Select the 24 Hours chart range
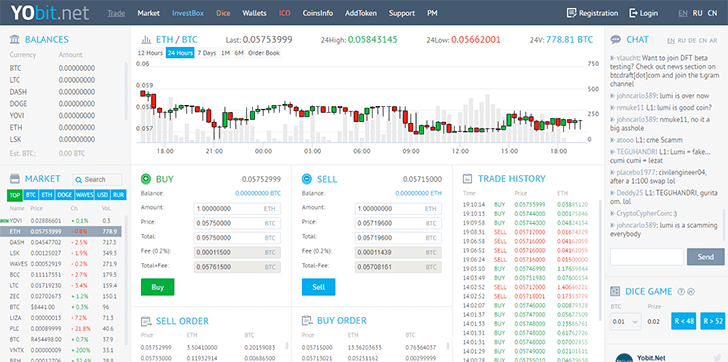The height and width of the screenshot is (362, 728). coord(180,53)
